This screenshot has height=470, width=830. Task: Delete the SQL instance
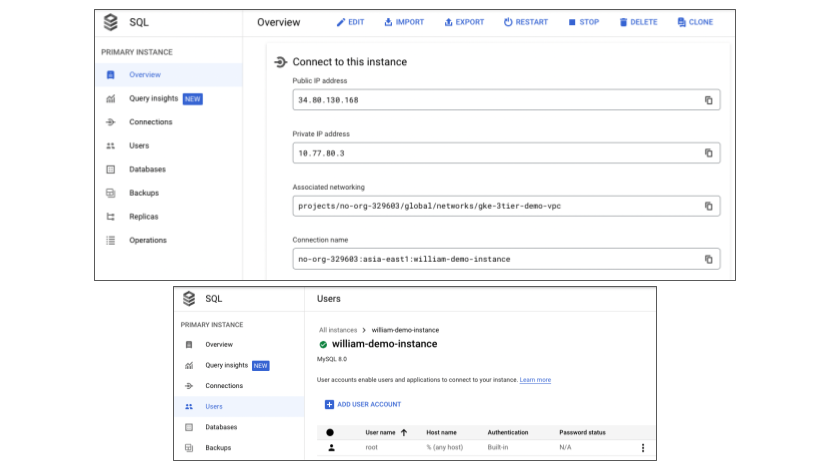638,22
